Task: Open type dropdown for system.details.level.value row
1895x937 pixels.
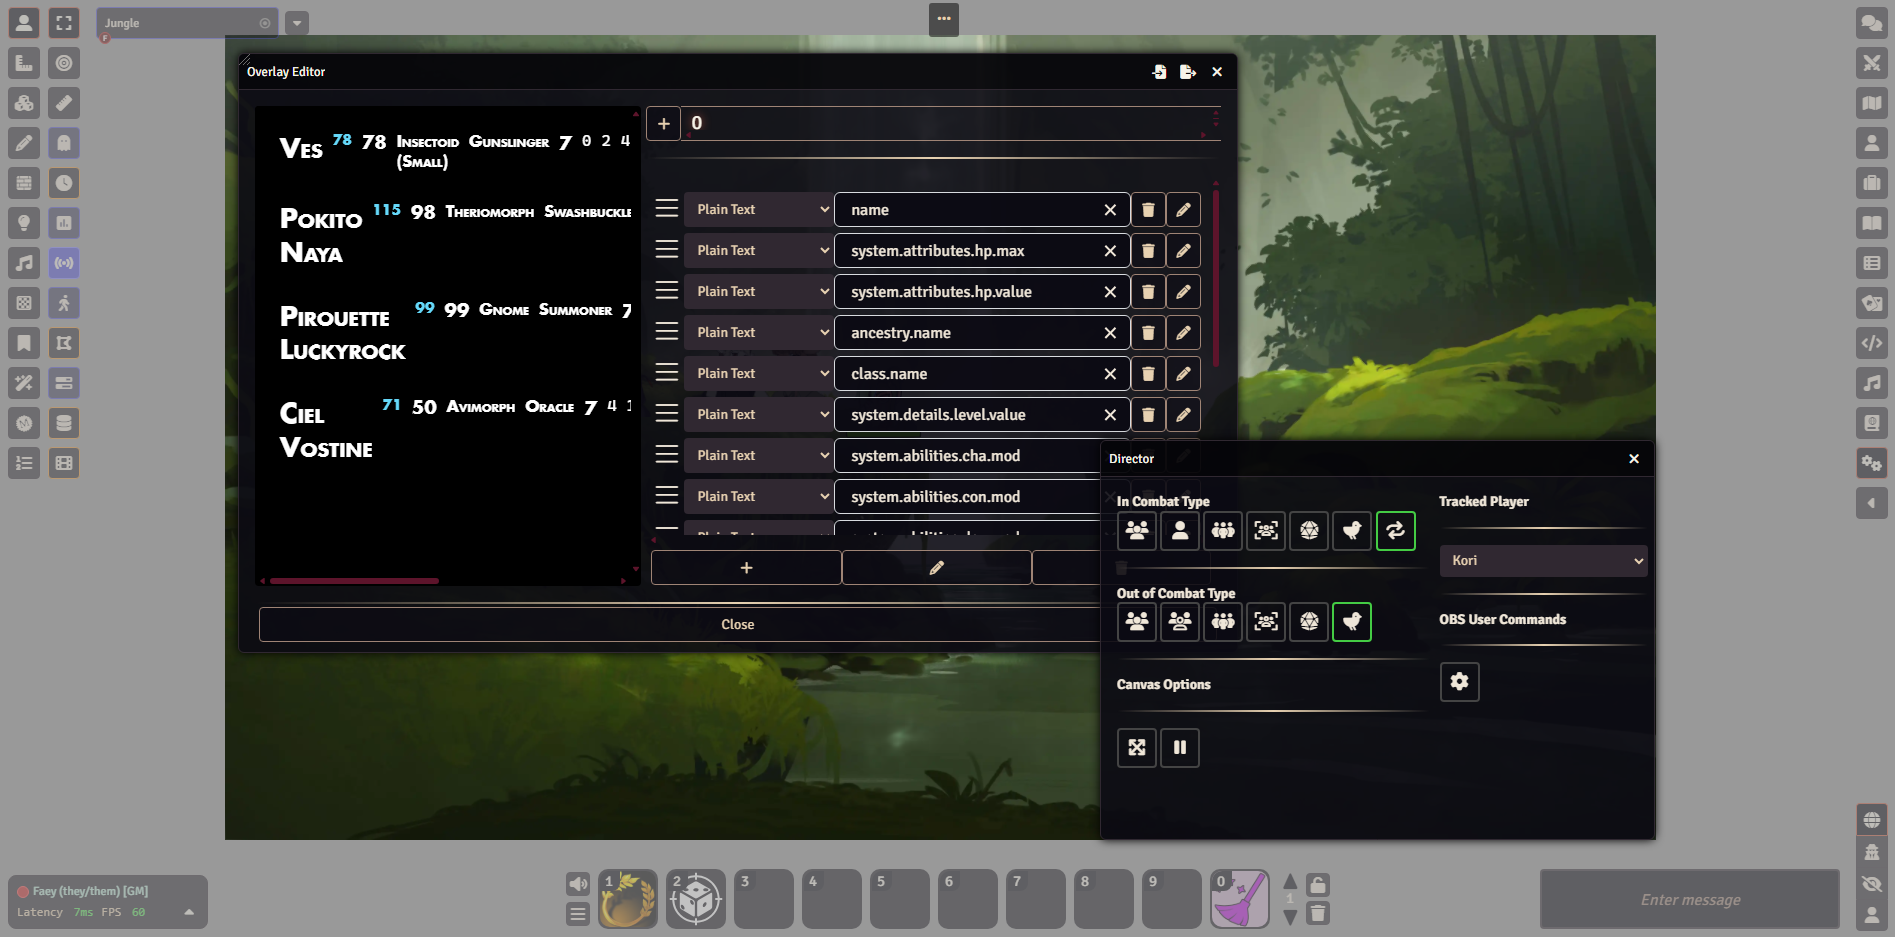Action: 759,415
